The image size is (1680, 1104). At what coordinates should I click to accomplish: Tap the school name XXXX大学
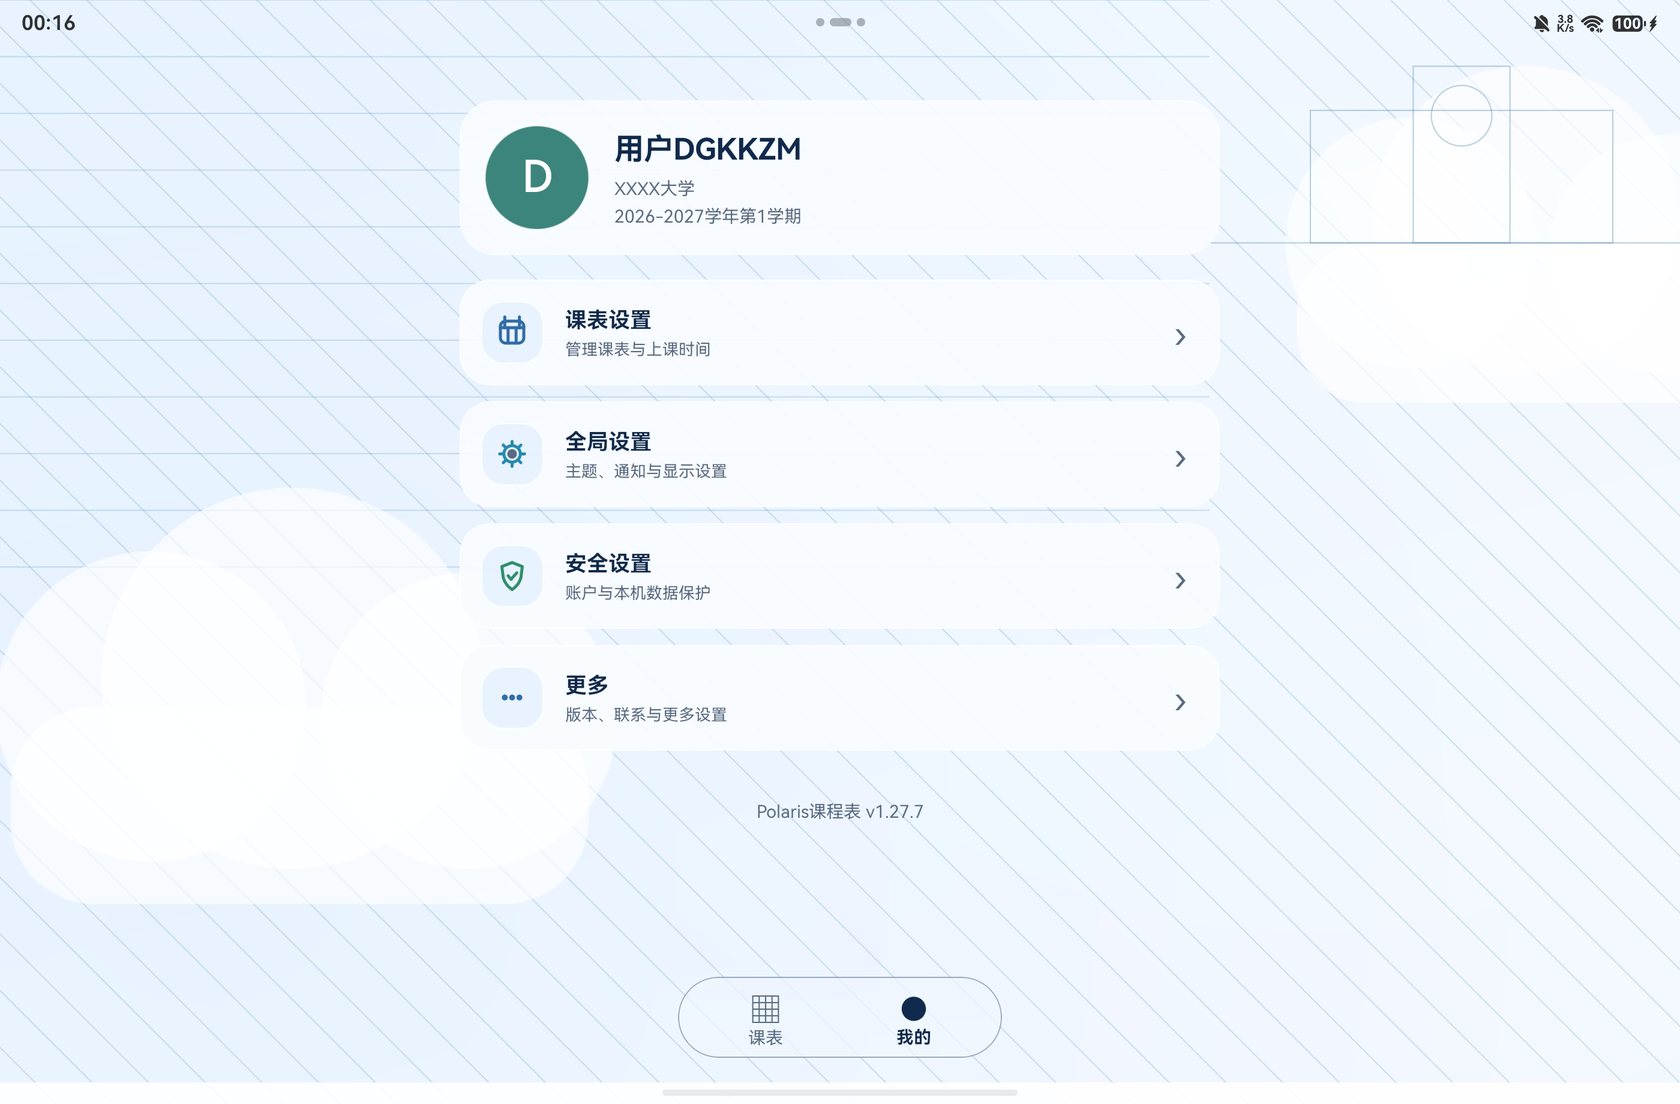(654, 188)
